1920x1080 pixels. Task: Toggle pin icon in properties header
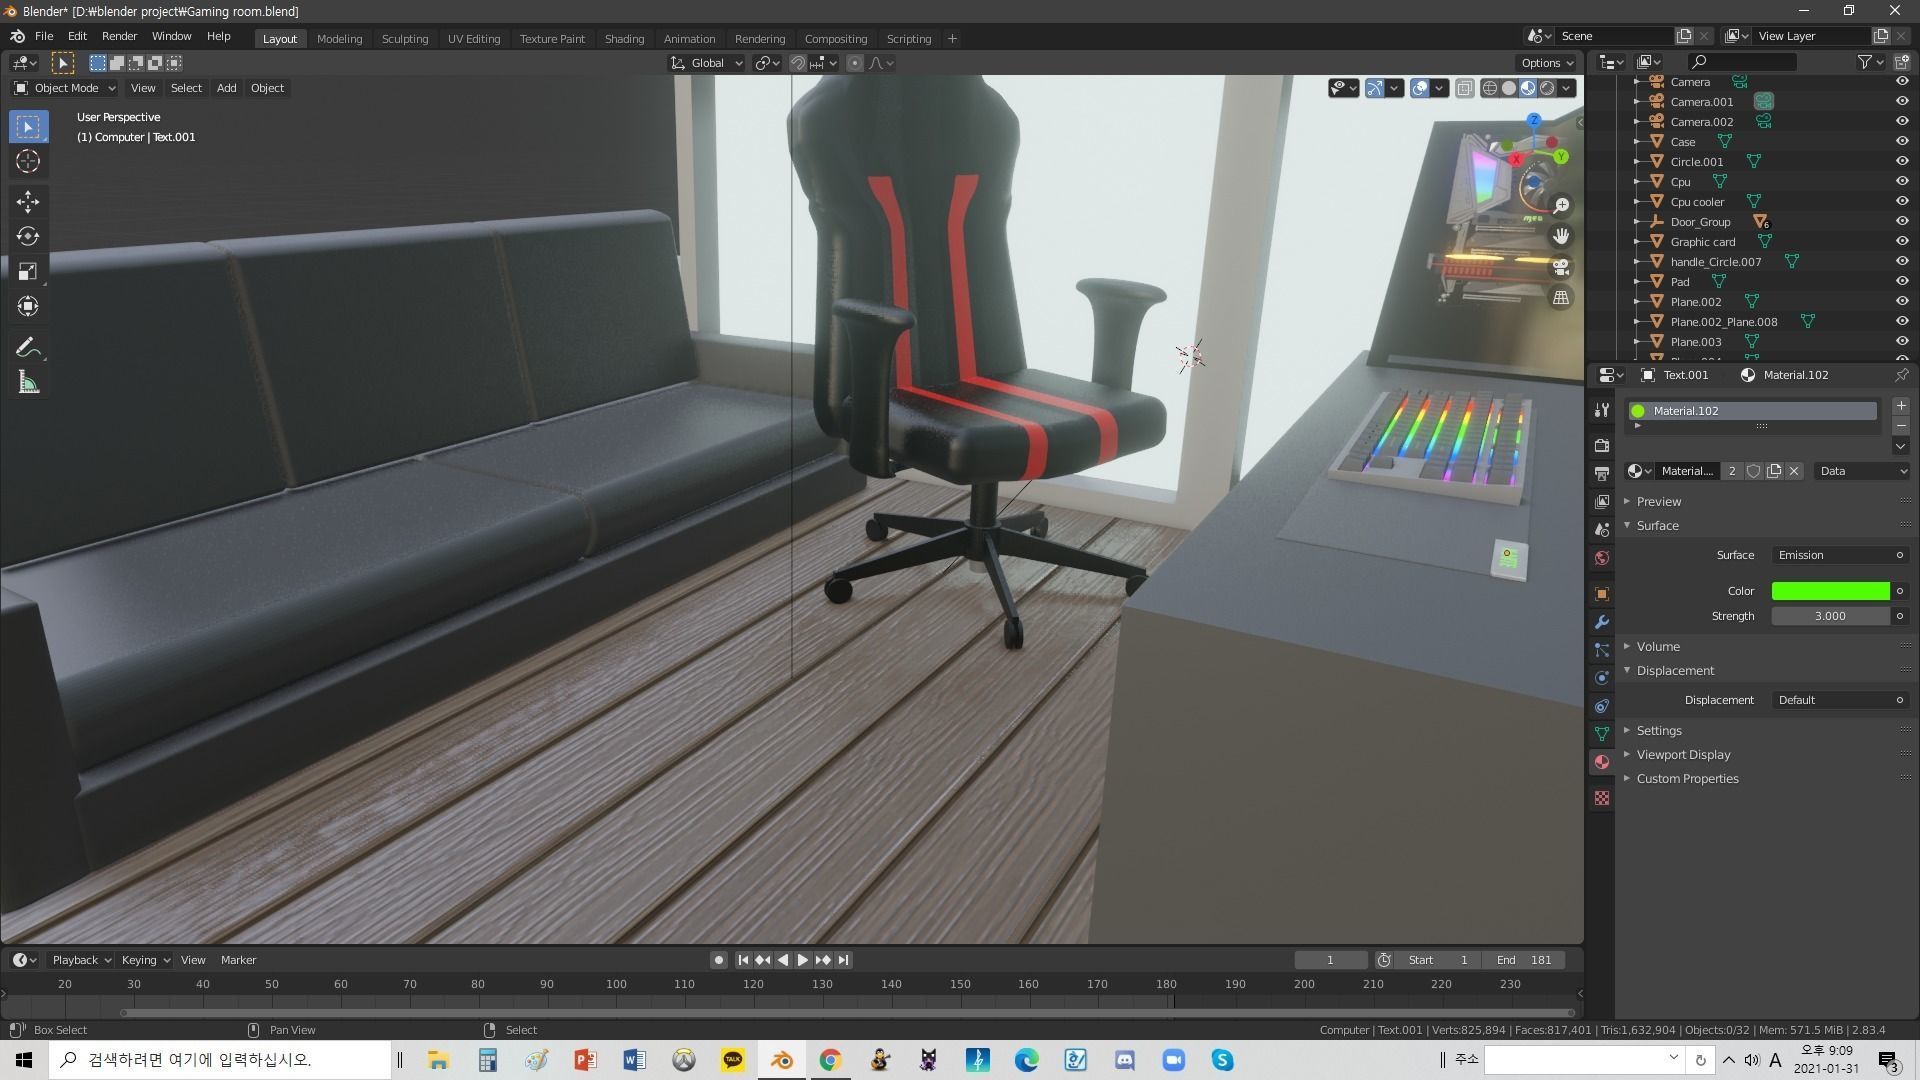point(1901,375)
